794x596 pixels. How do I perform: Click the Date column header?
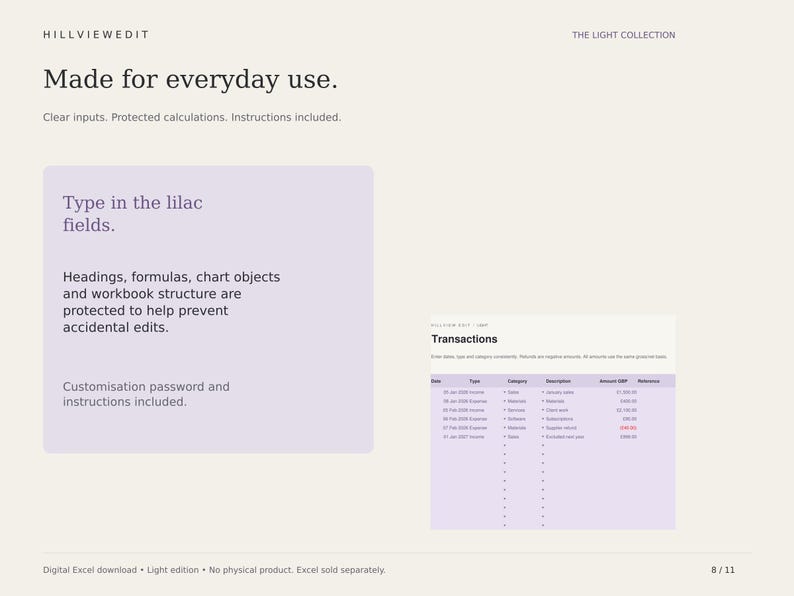(436, 381)
